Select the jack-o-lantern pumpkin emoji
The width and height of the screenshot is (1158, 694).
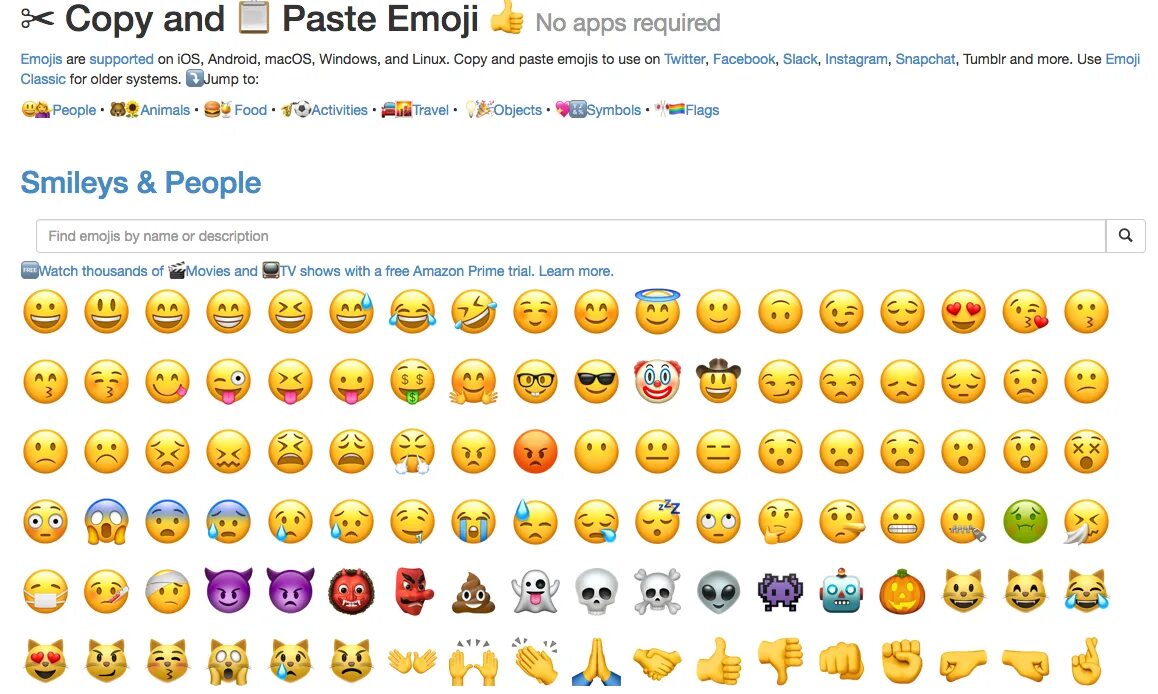coord(902,591)
